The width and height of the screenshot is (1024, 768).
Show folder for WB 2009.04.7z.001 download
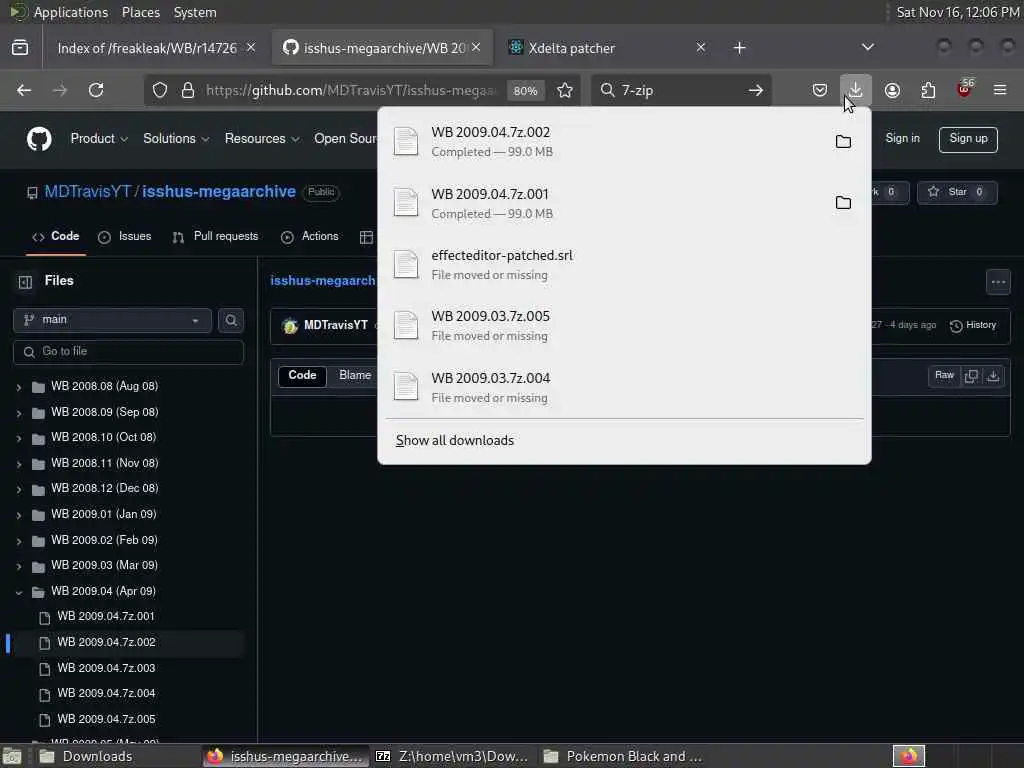(x=843, y=203)
